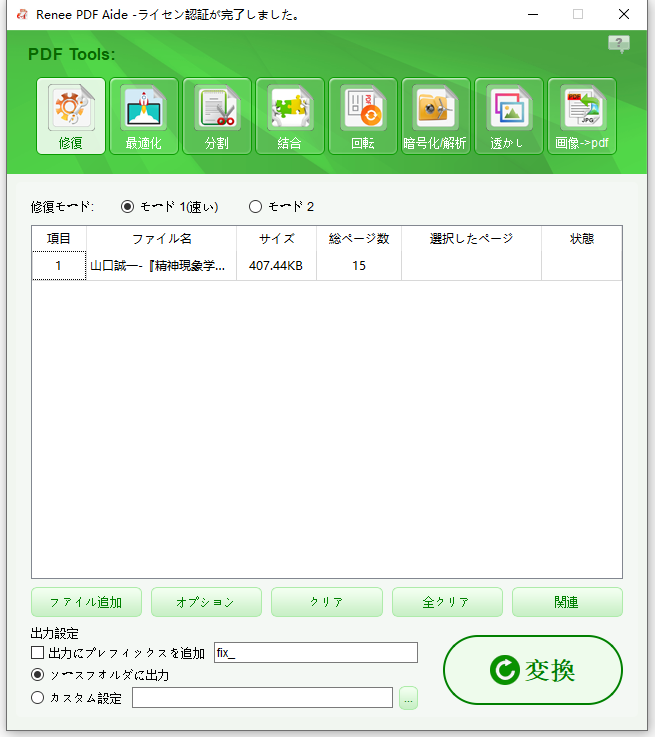
Task: Open the 画像->pdf conversion tool
Action: click(x=582, y=116)
